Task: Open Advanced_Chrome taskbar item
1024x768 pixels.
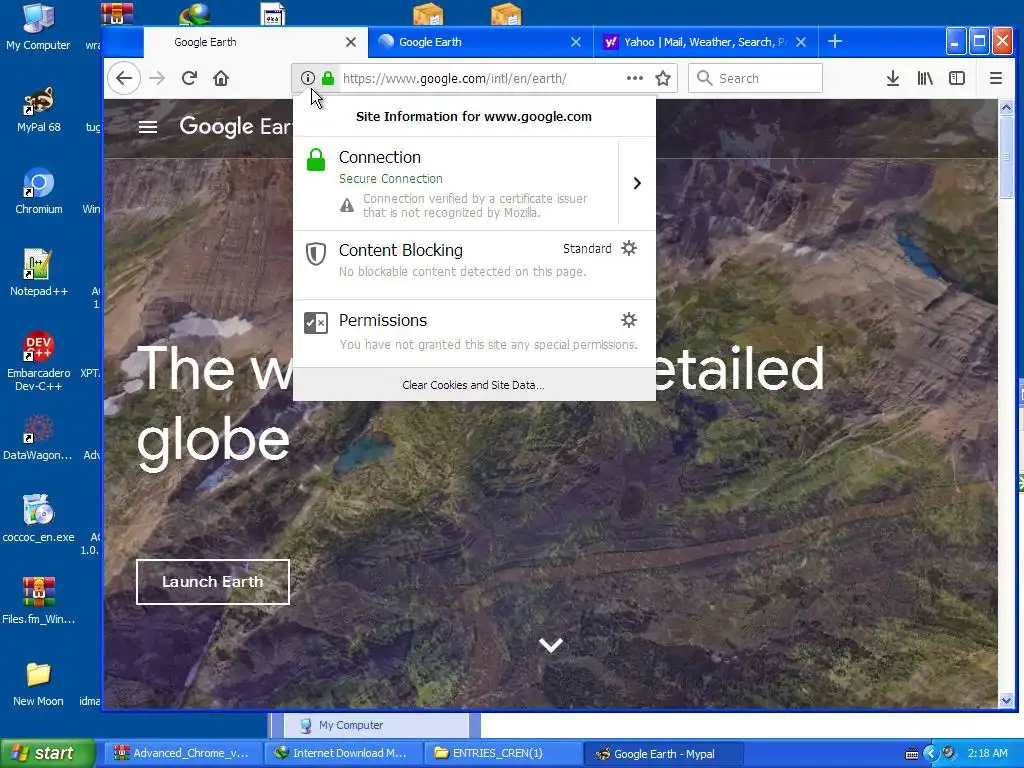Action: pos(182,753)
